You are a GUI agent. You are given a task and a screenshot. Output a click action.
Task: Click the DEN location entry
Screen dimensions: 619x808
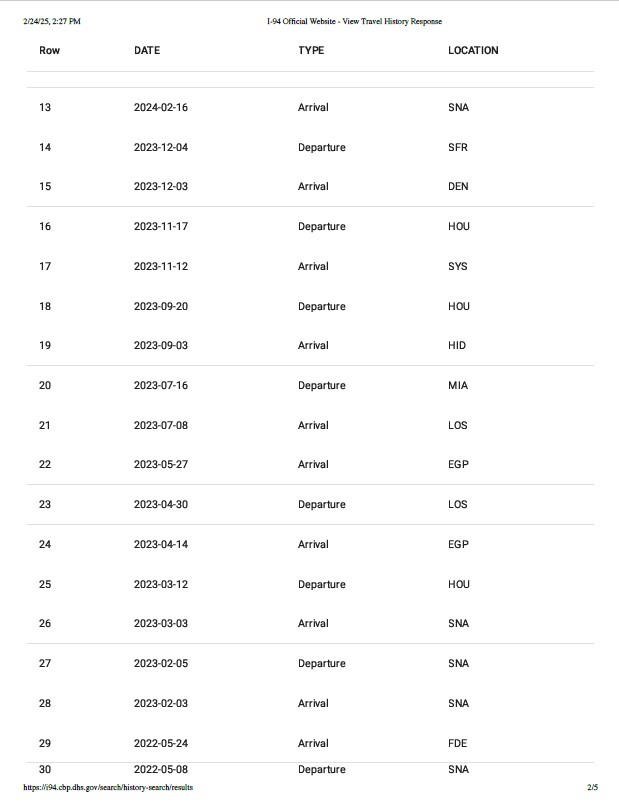458,186
